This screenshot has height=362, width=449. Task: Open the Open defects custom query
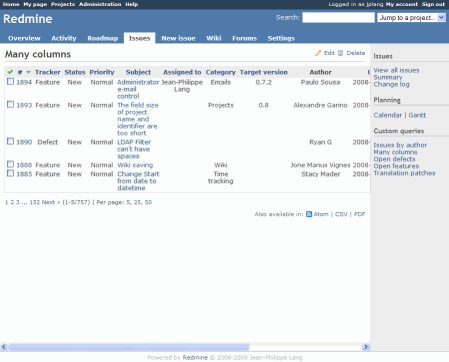[x=394, y=159]
